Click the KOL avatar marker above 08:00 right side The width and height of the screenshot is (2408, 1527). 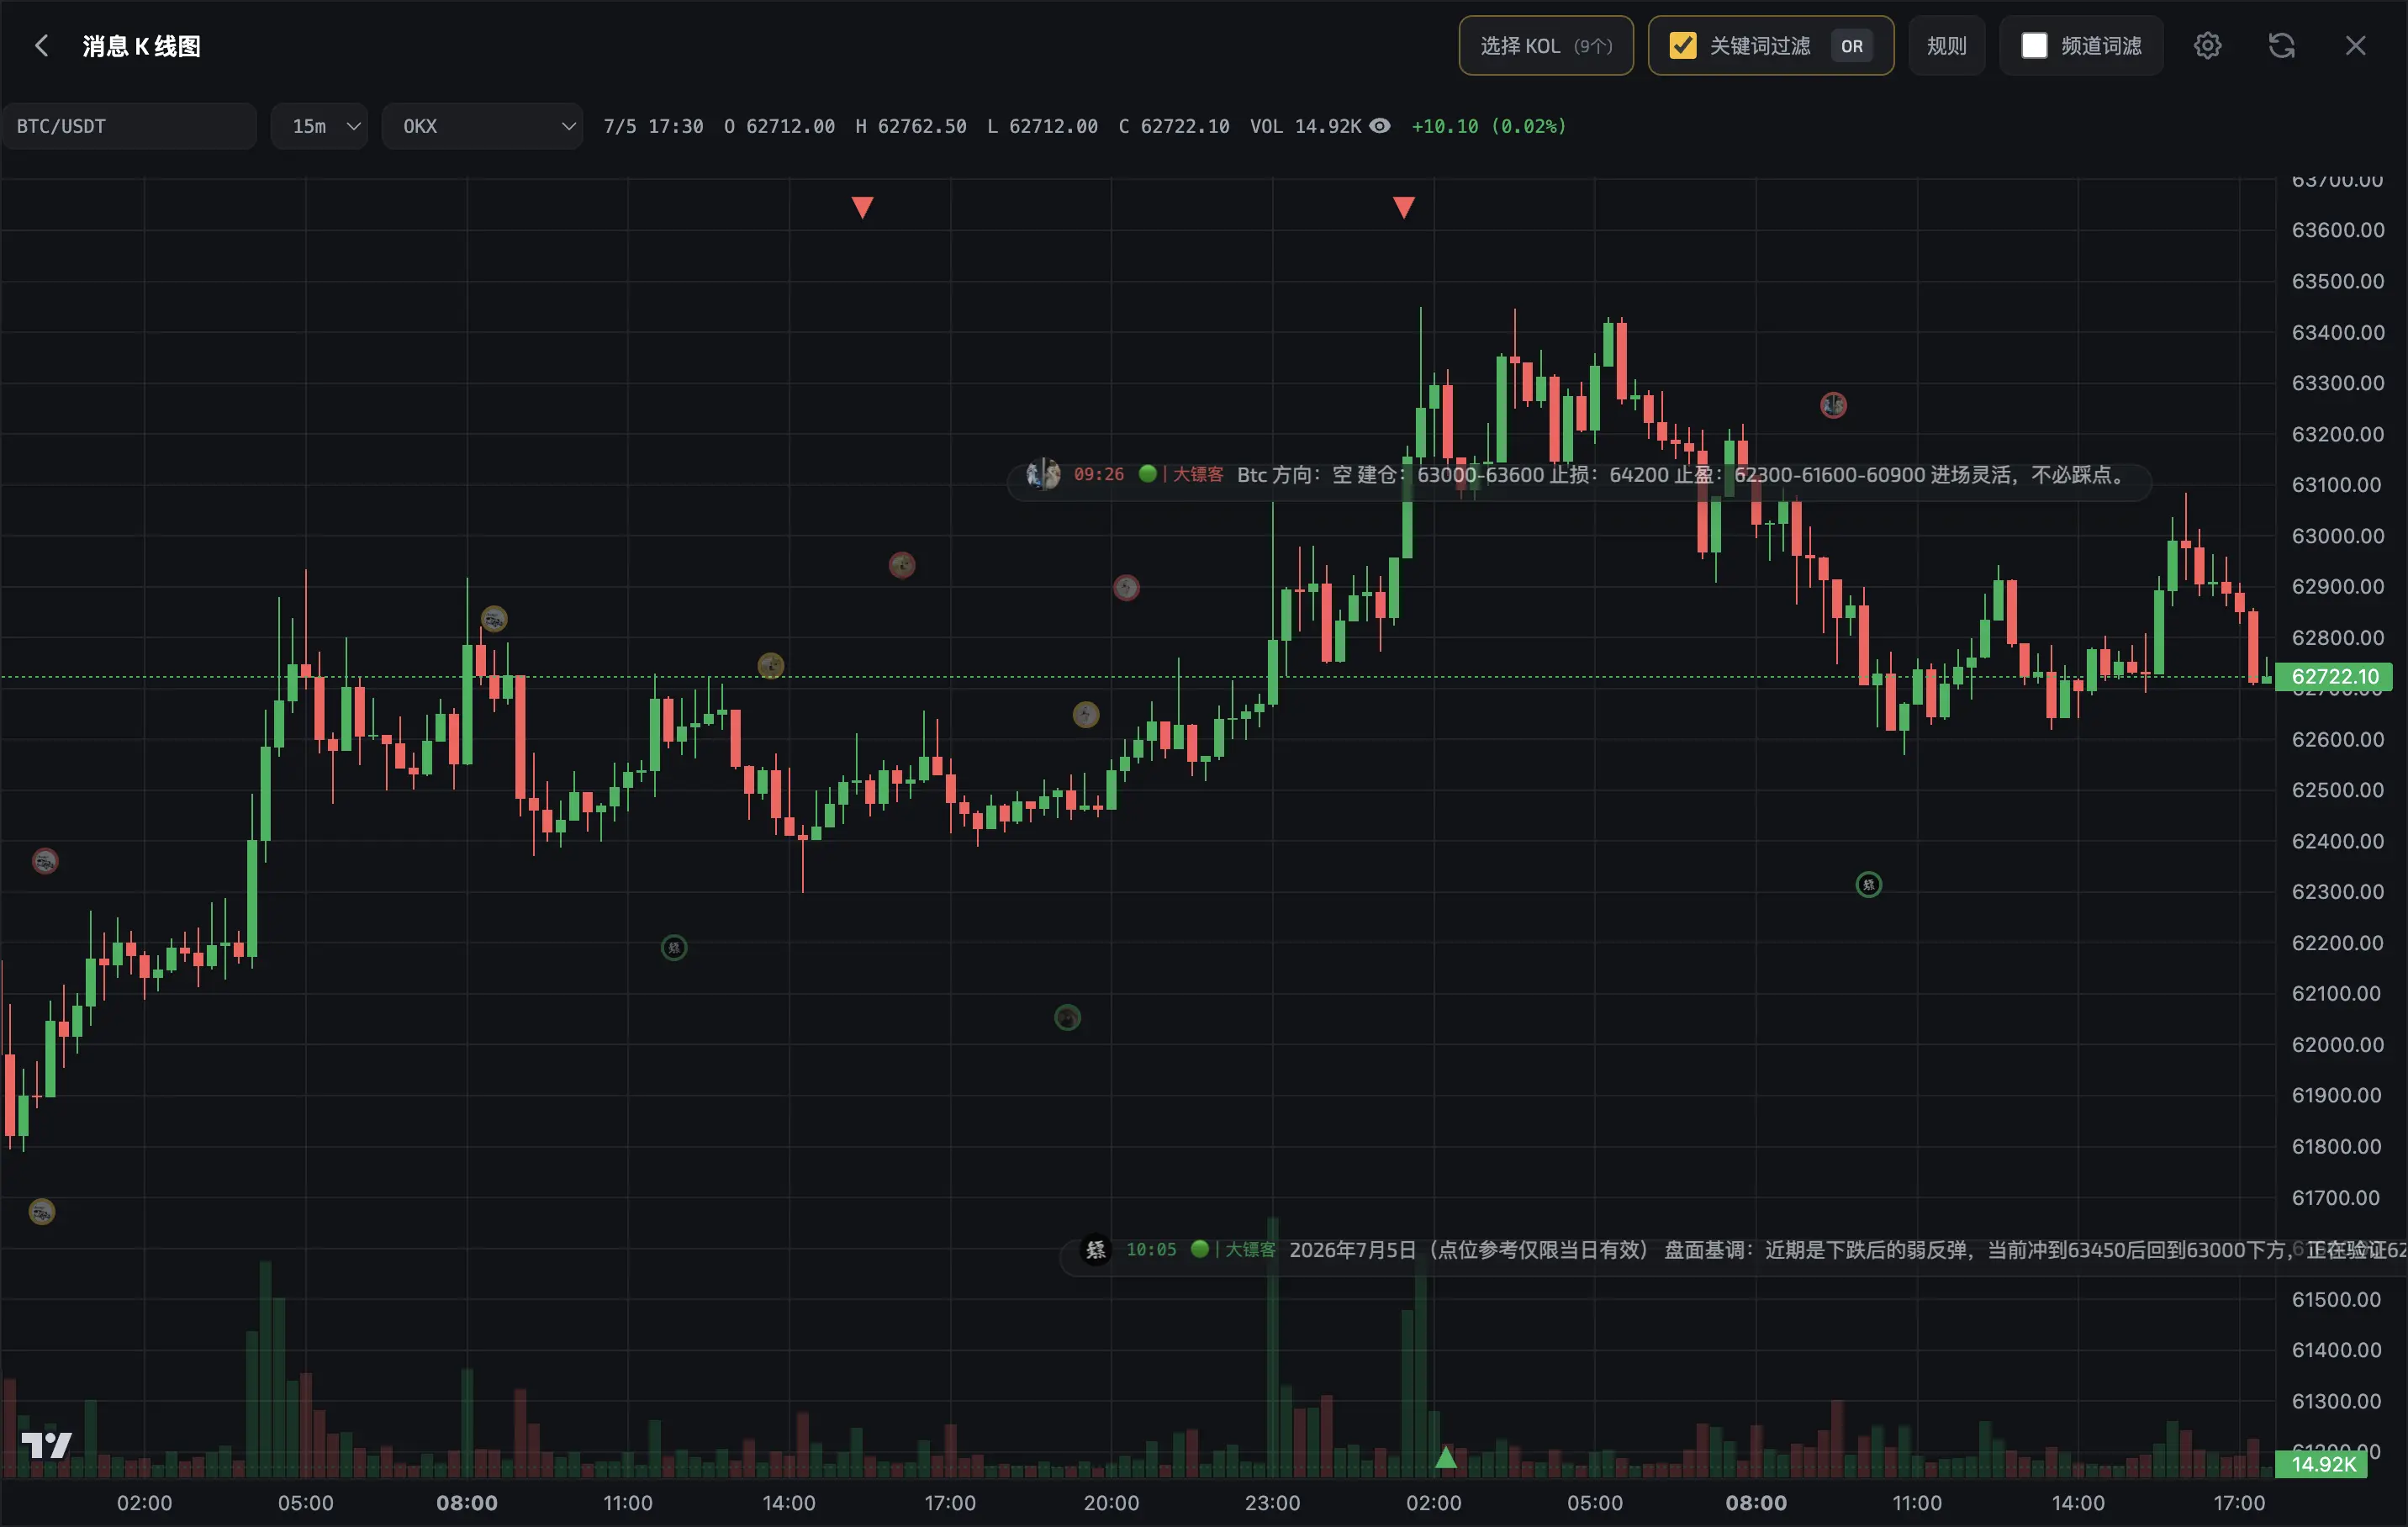tap(1833, 405)
